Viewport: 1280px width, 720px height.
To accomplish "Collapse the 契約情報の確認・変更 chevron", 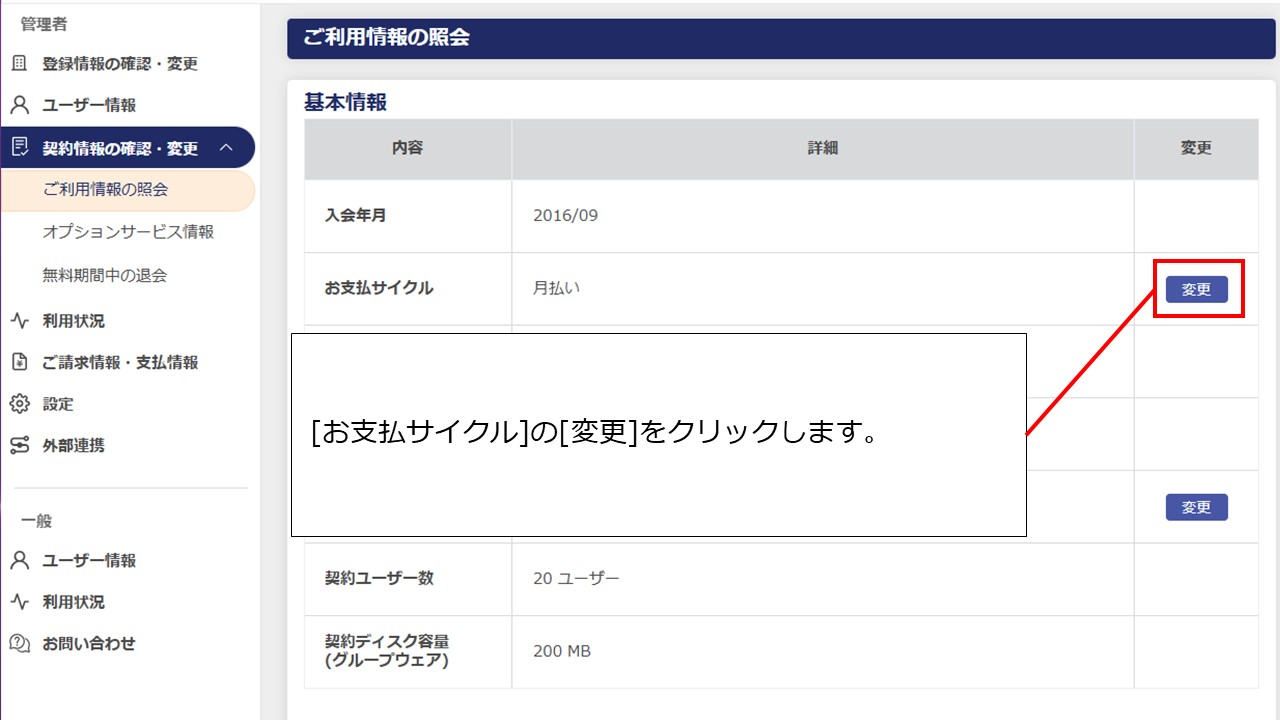I will (226, 148).
